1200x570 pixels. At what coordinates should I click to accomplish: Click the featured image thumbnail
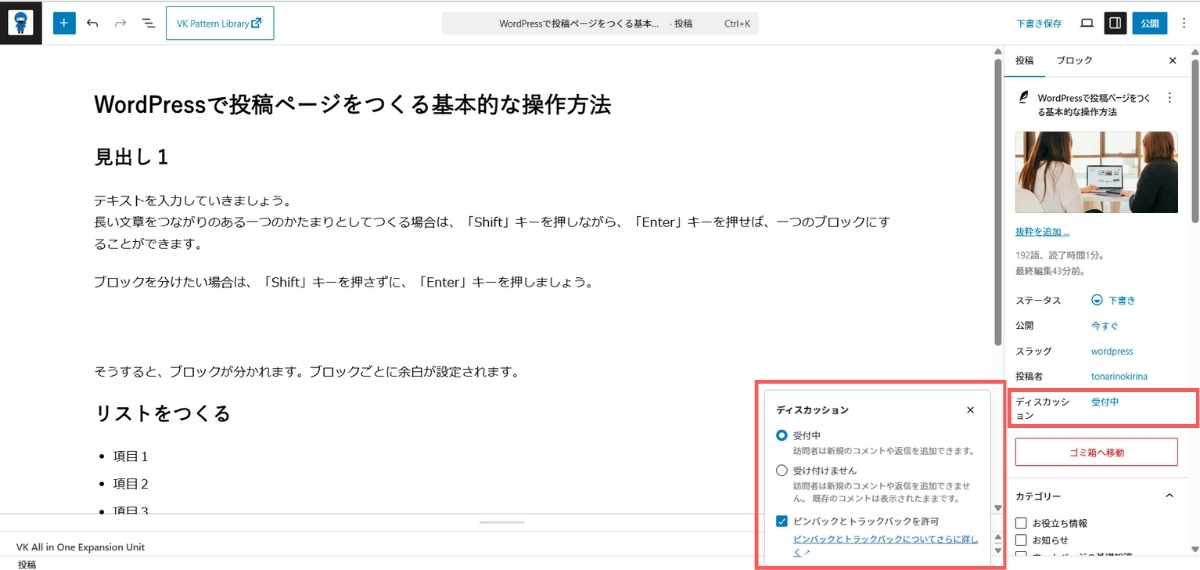(1097, 172)
